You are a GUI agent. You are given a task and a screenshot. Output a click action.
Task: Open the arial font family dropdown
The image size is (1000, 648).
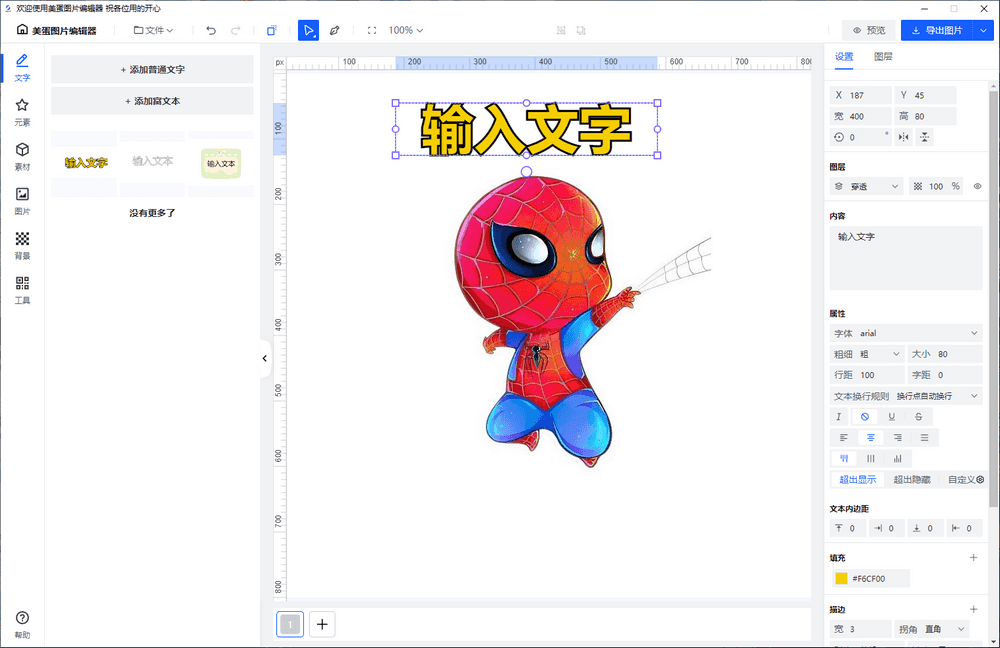point(905,332)
